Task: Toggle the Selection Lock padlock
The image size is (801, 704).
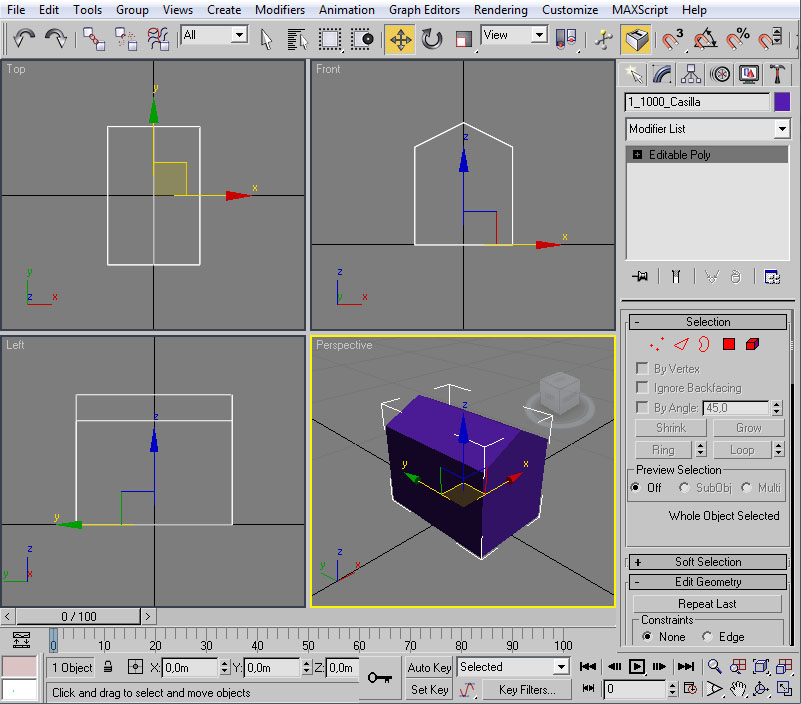Action: click(108, 667)
